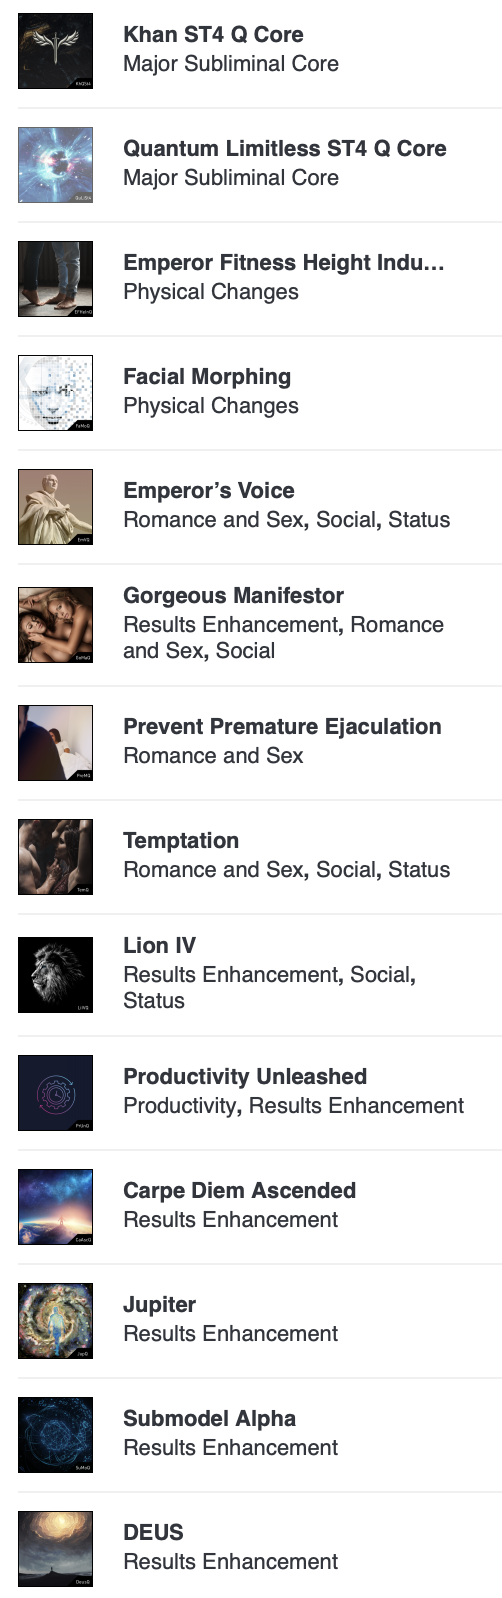This screenshot has height=1598, width=502.
Task: Select the Lion IV lion thumbnail
Action: click(x=55, y=975)
